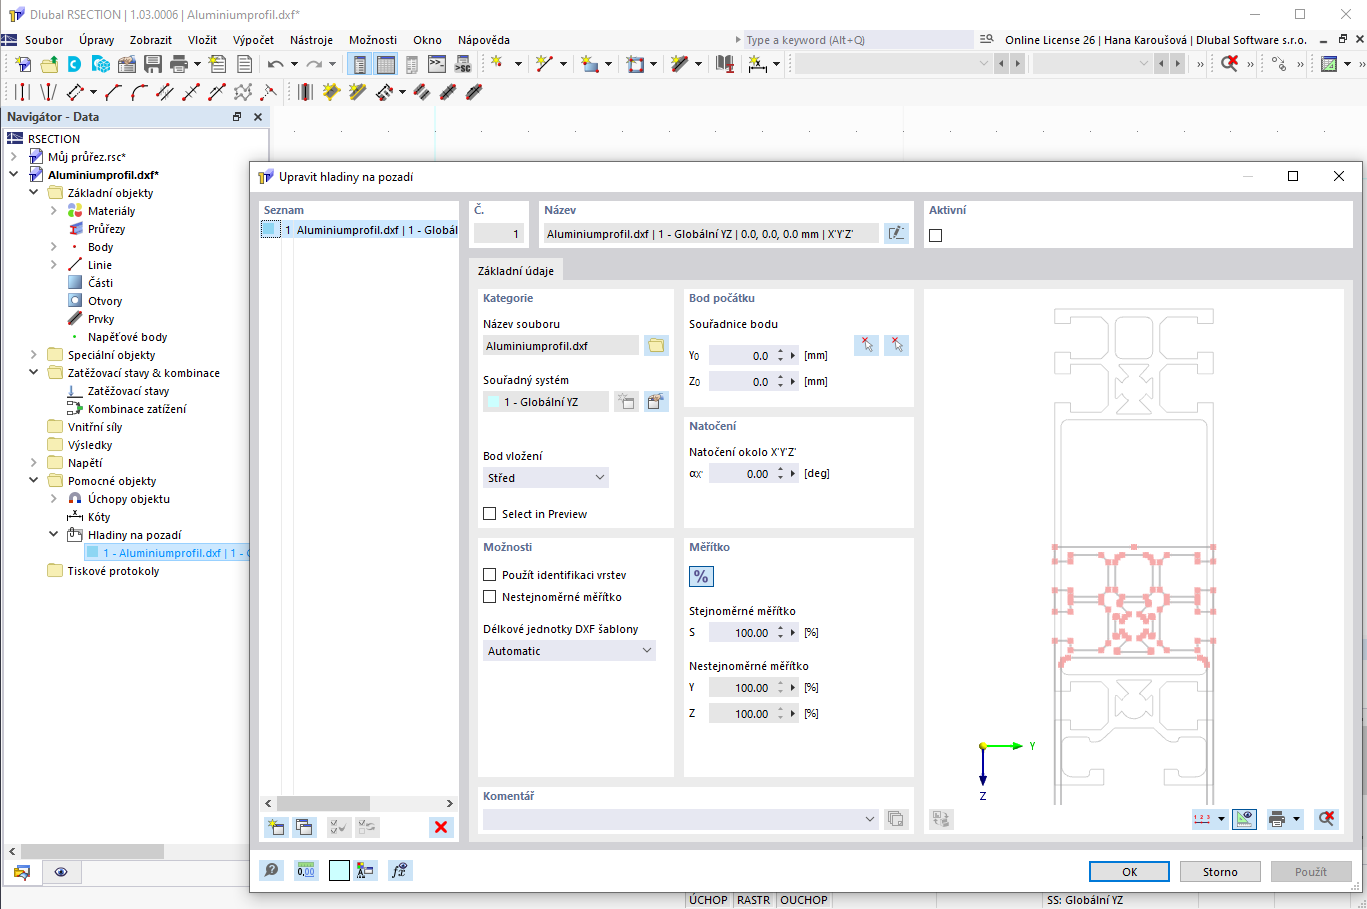Screen dimensions: 1367x909
Task: Click the comment library icon beside Komentář
Action: coord(896,819)
